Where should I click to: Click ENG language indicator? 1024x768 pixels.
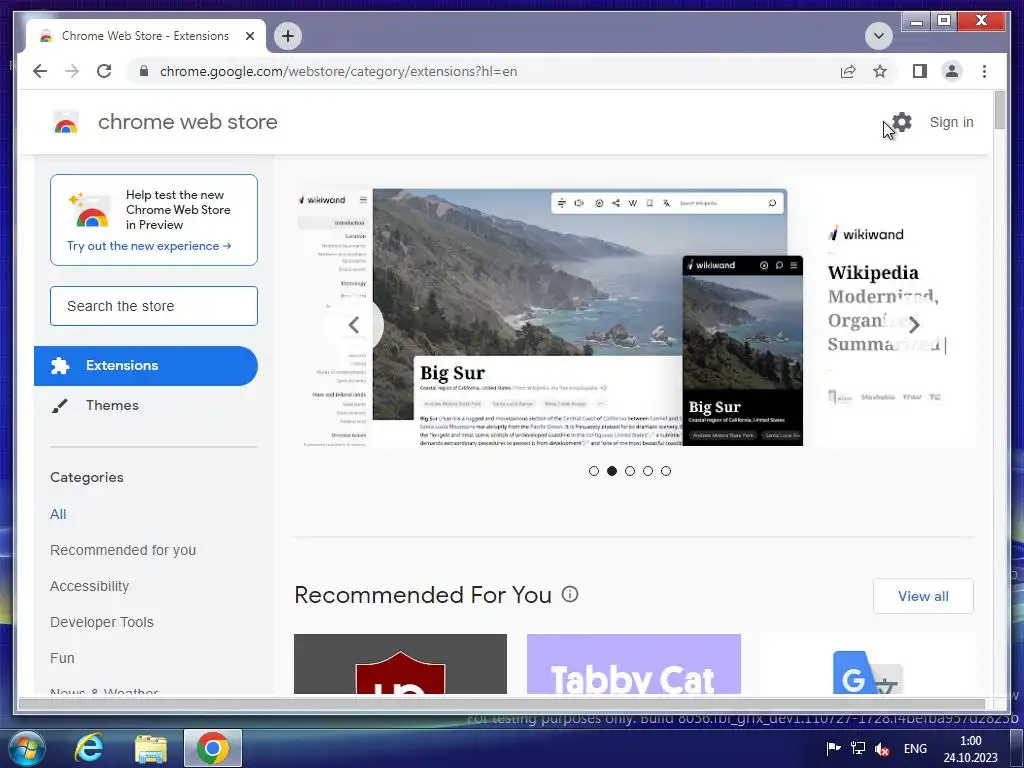[915, 748]
